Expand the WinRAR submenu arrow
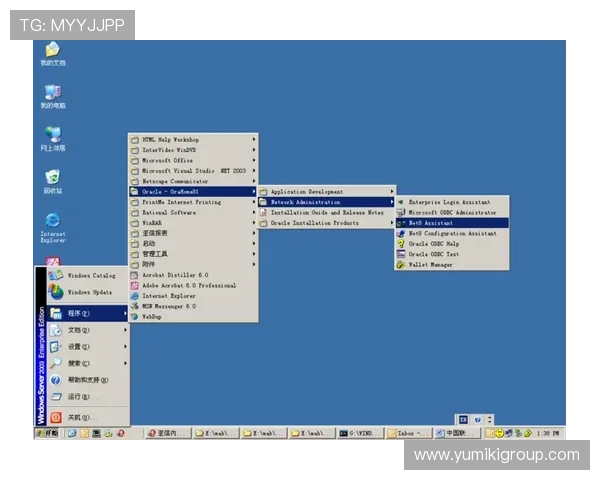This screenshot has width=600, height=480. pyautogui.click(x=254, y=223)
